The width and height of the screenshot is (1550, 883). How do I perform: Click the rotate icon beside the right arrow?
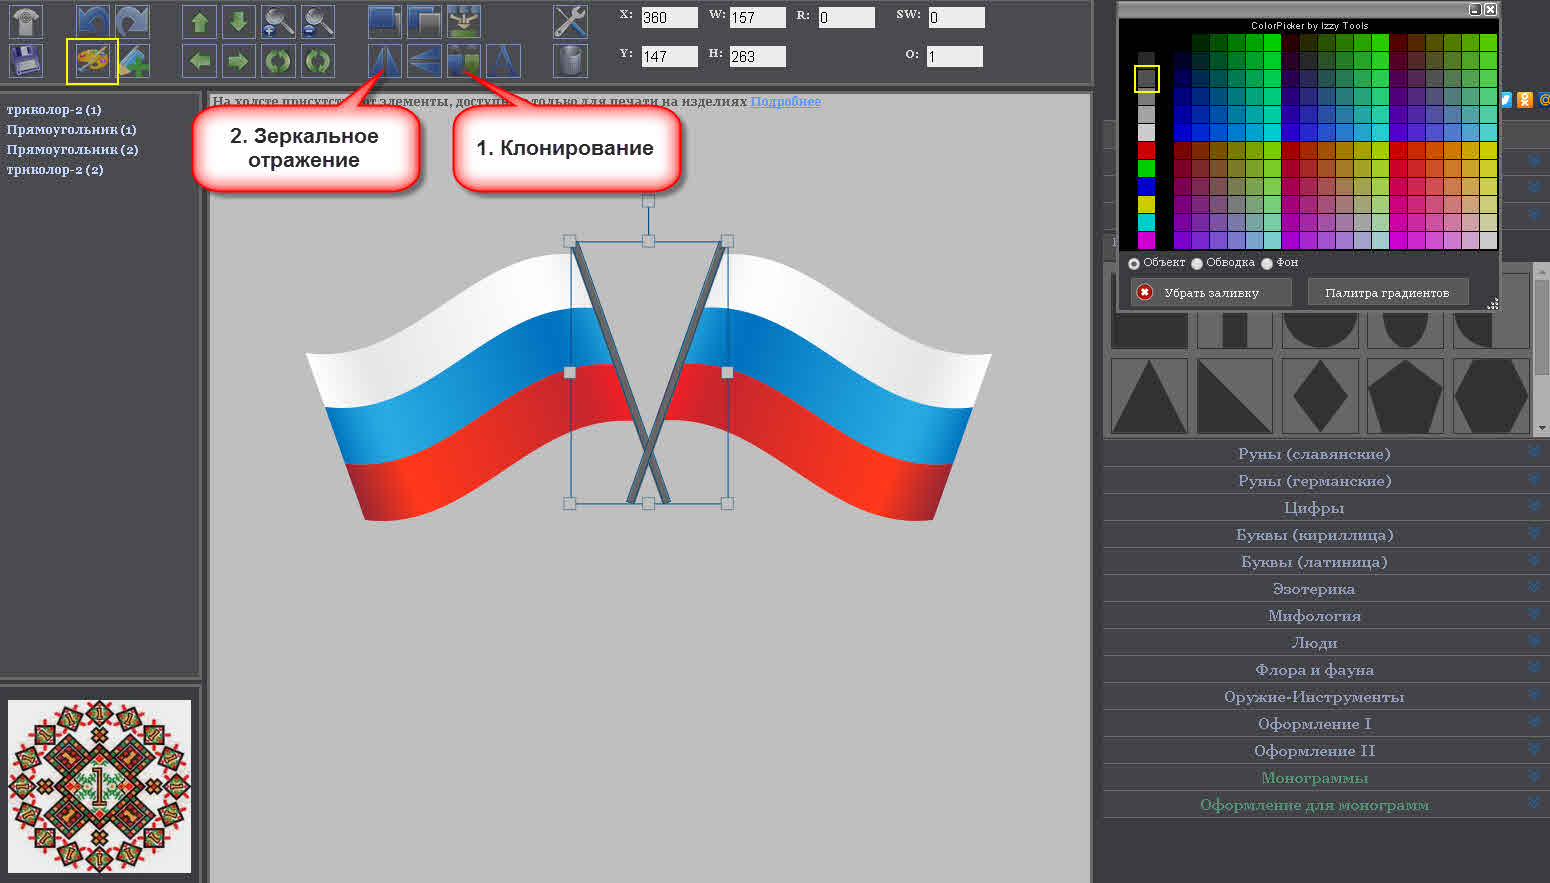coord(278,61)
